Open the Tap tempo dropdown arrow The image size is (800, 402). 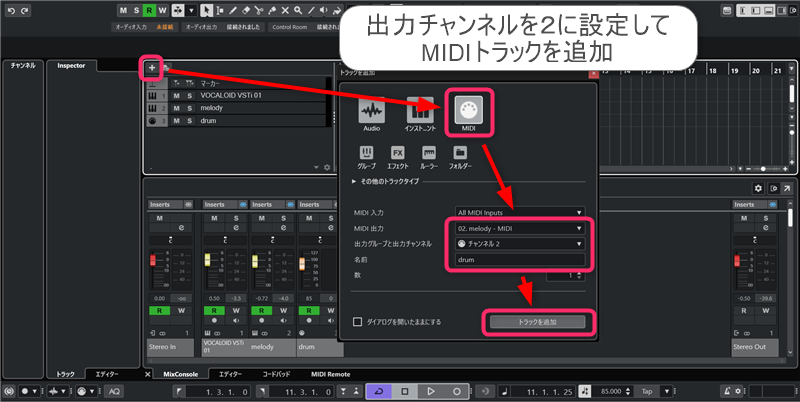pyautogui.click(x=667, y=391)
